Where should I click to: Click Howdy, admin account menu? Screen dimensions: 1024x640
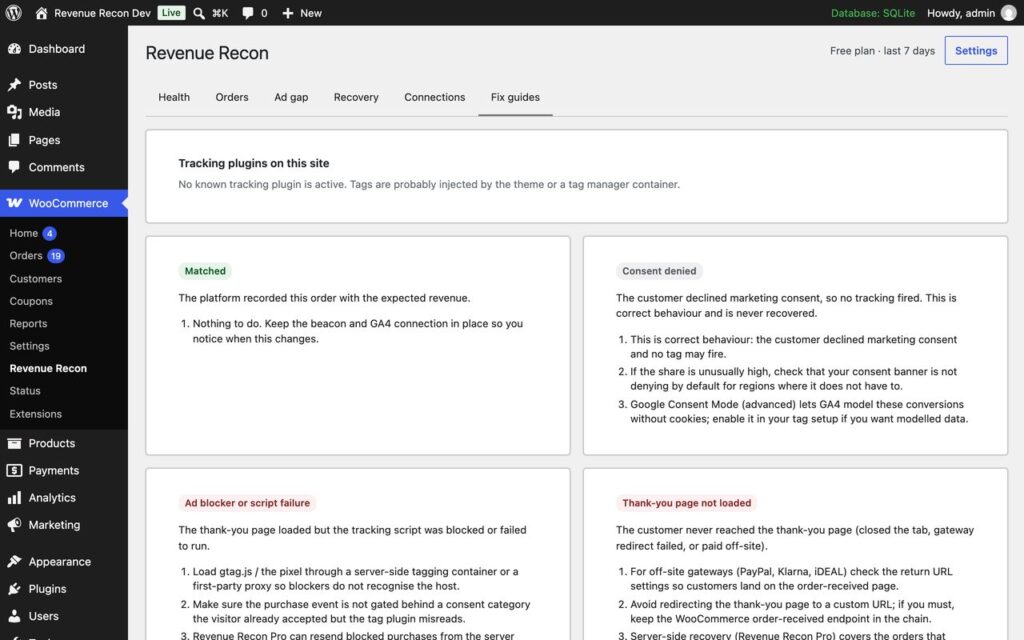coord(961,13)
